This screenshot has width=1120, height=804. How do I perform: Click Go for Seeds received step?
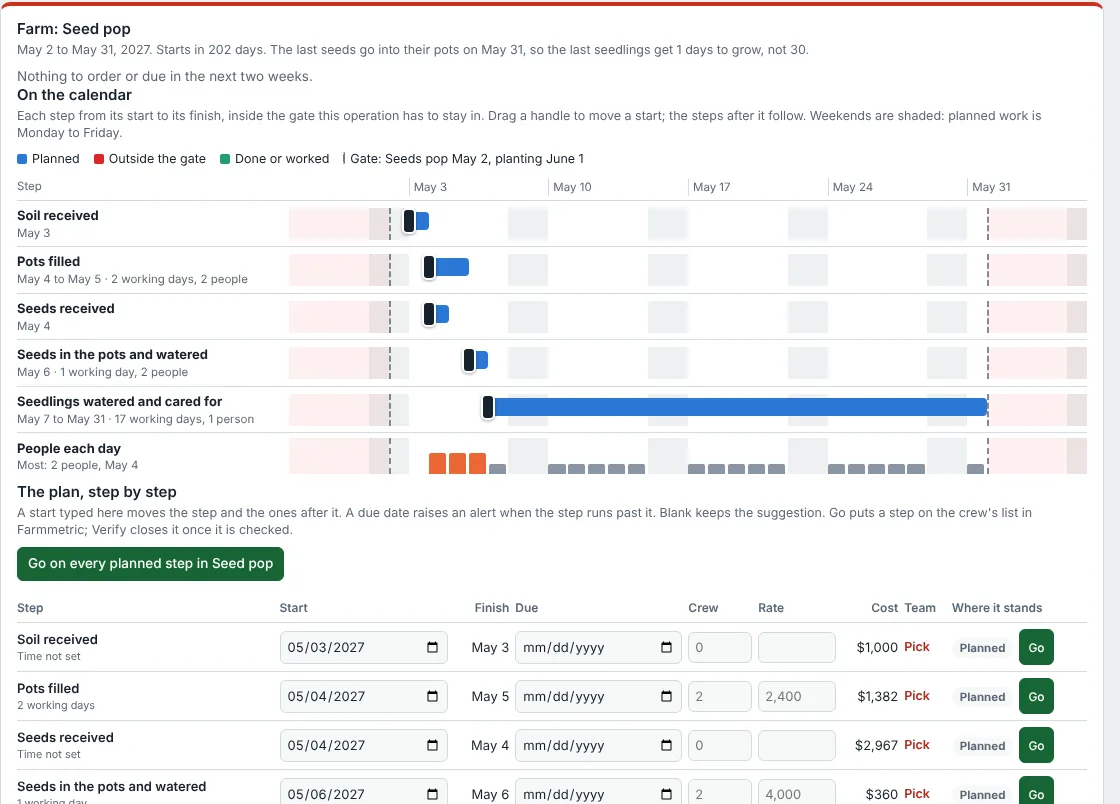click(x=1036, y=745)
